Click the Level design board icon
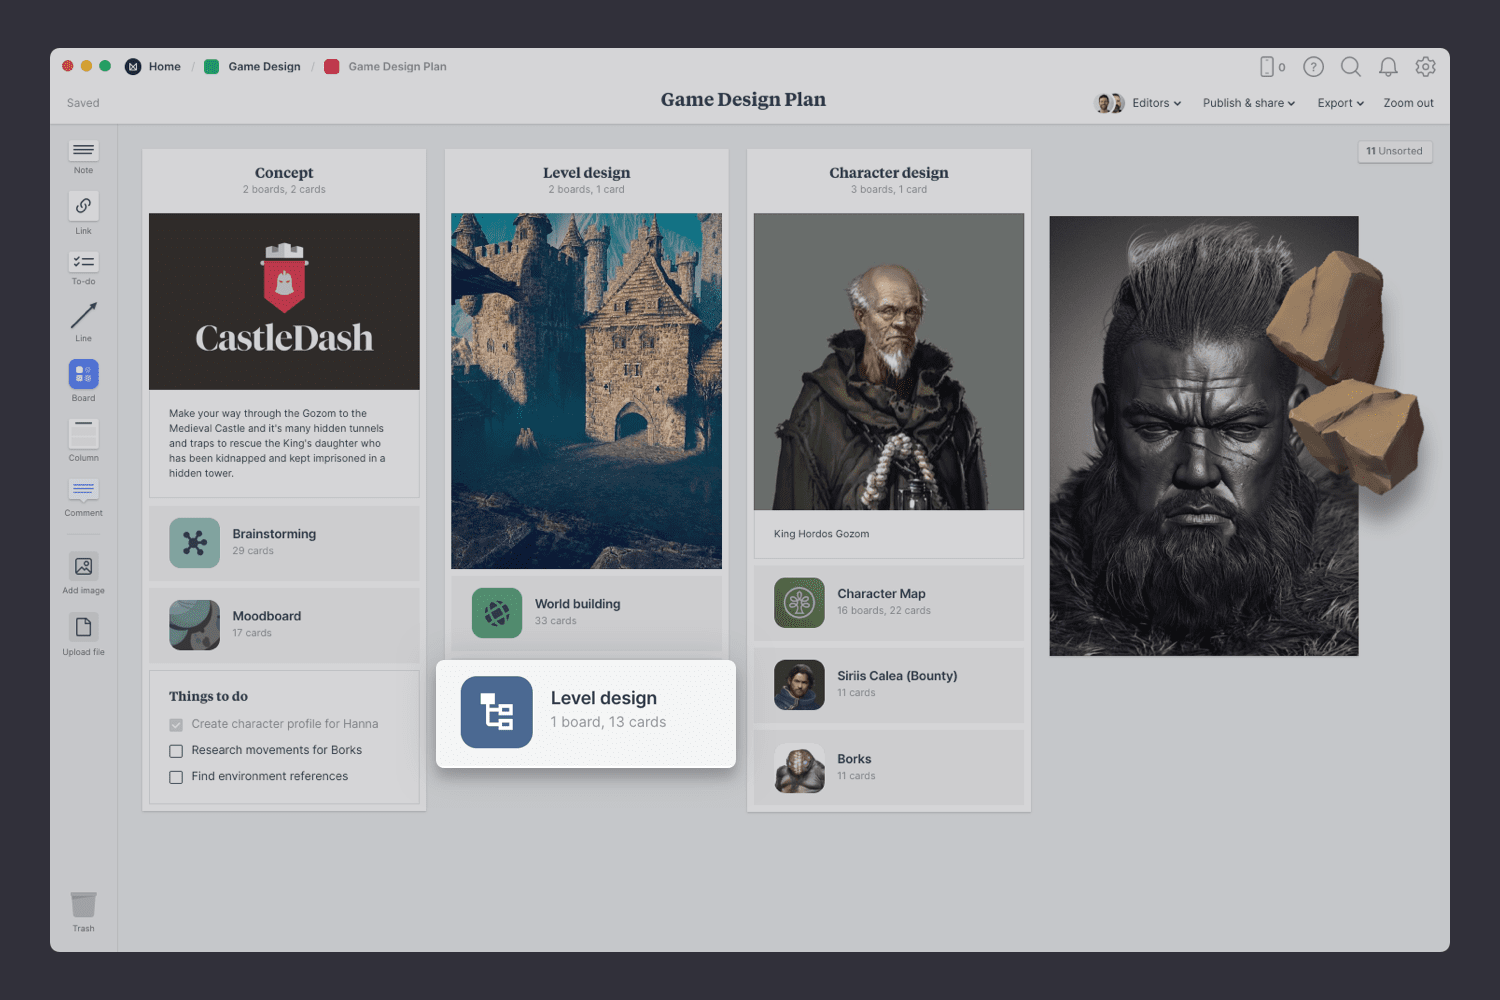1500x1000 pixels. (497, 712)
